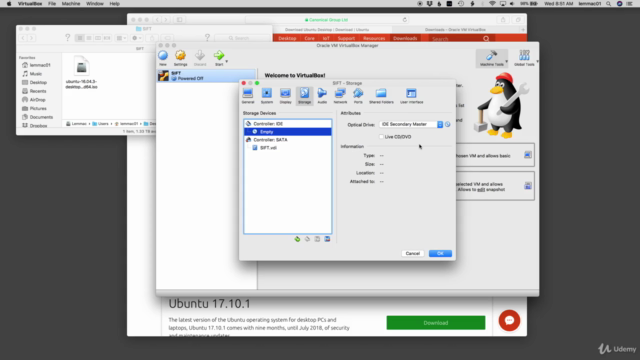This screenshot has width=640, height=360.
Task: Click the remove storage attachment icon
Action: point(327,239)
